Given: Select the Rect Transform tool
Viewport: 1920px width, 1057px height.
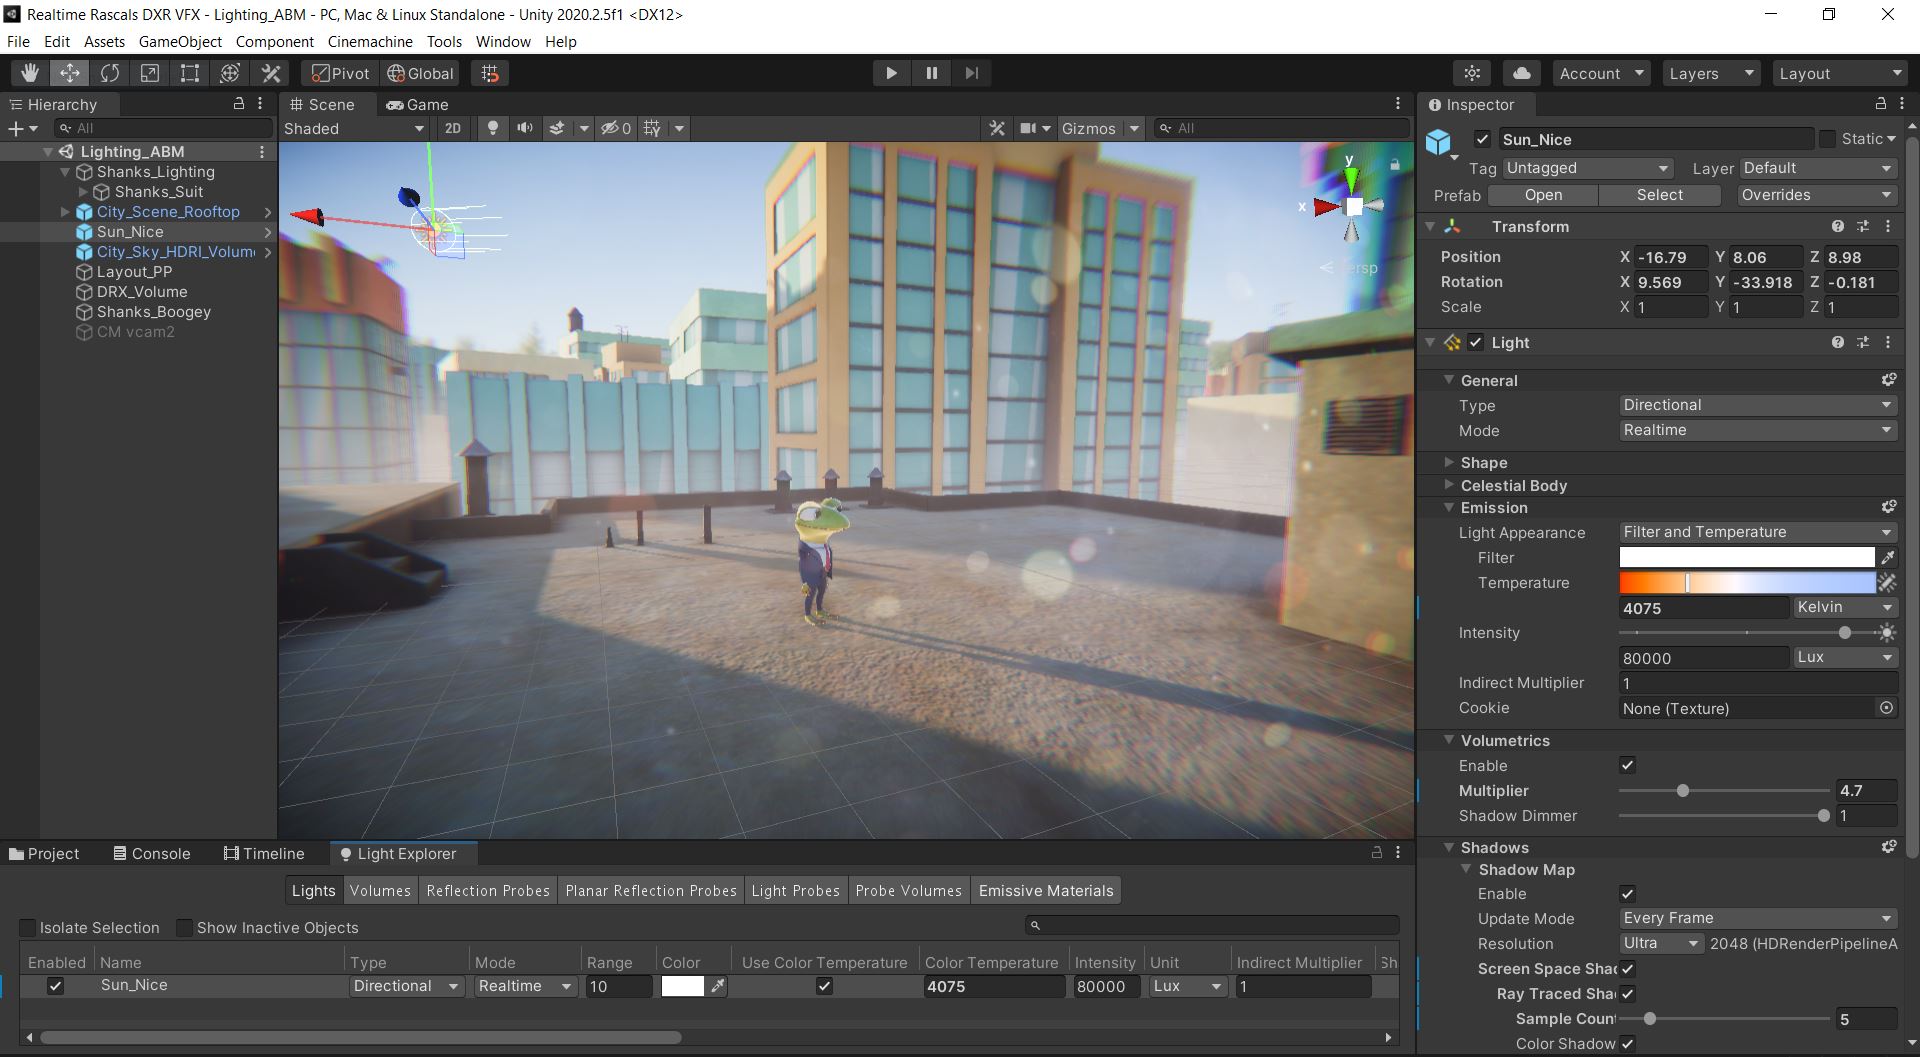Looking at the screenshot, I should click(x=189, y=72).
